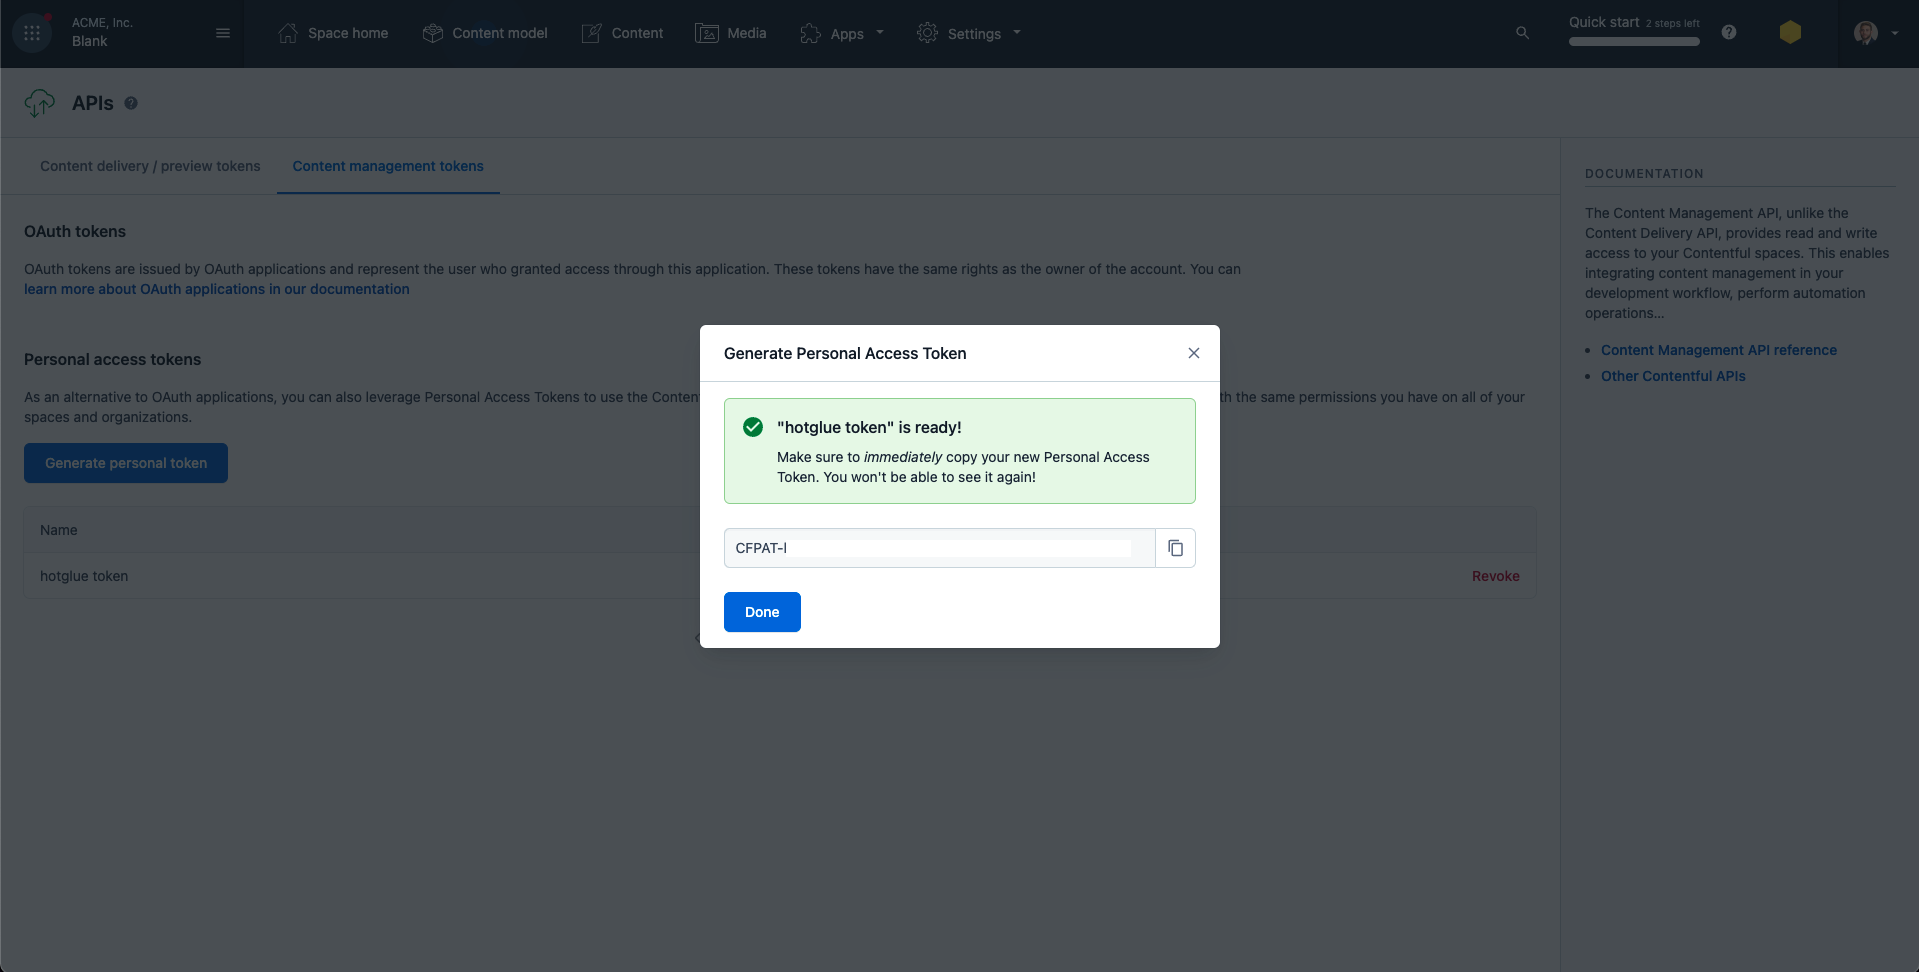1919x972 pixels.
Task: Open Other Contentful APIs link
Action: (x=1673, y=376)
